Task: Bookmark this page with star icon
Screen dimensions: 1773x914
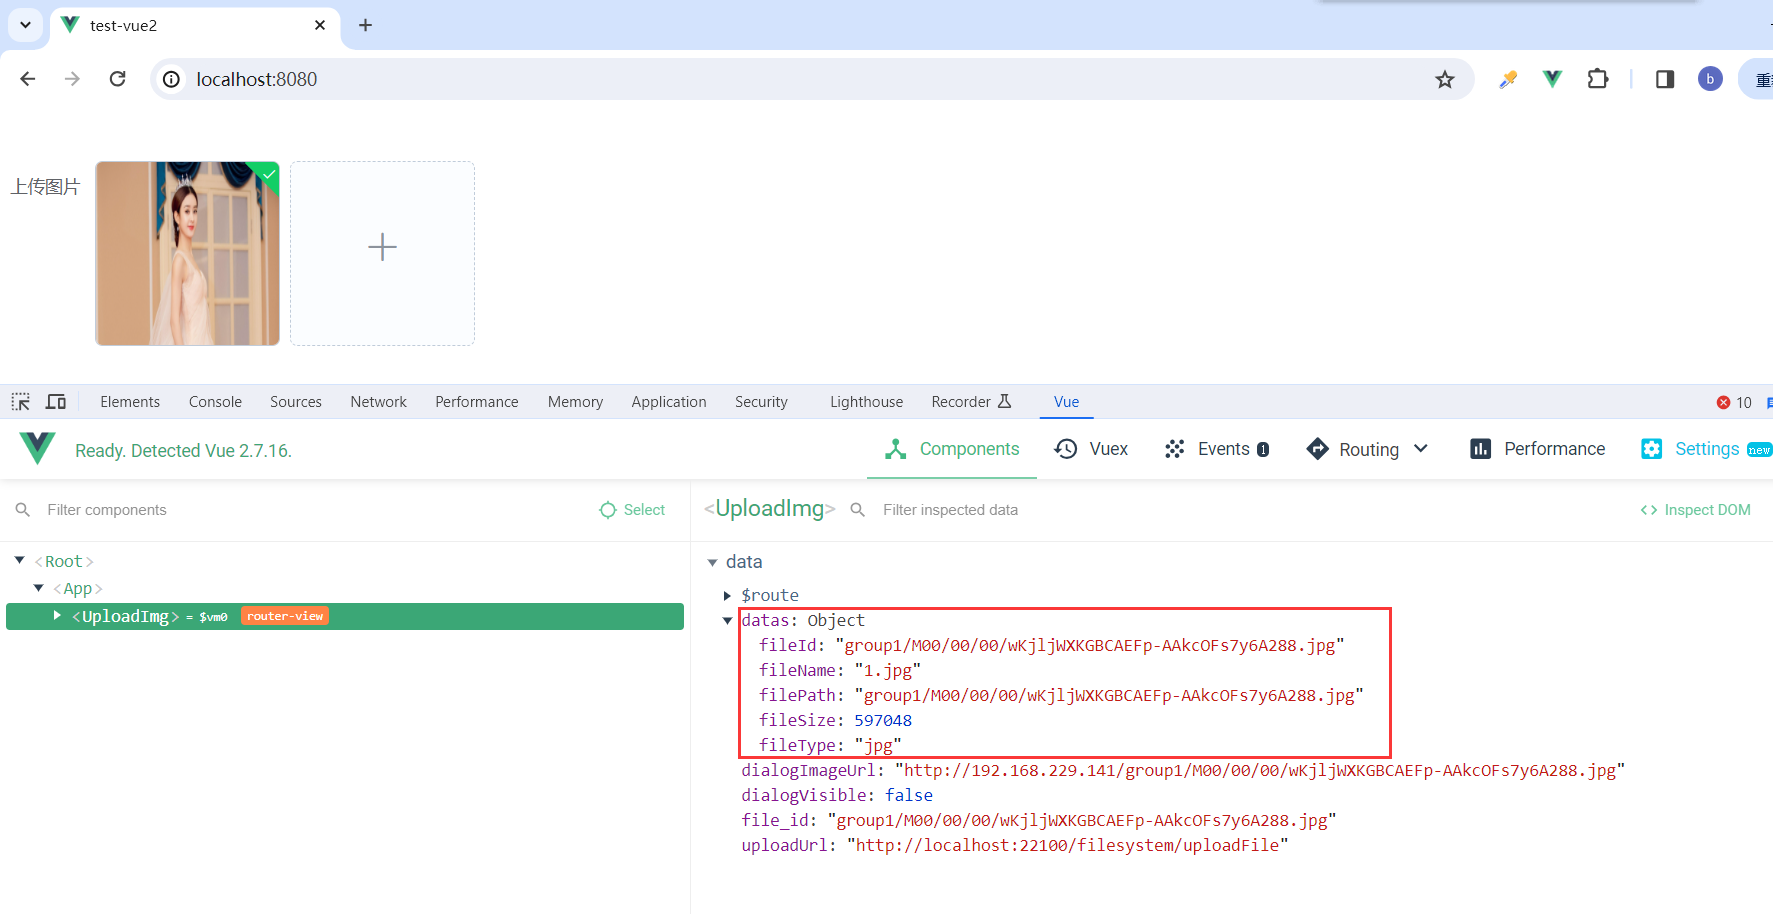Action: [1444, 79]
